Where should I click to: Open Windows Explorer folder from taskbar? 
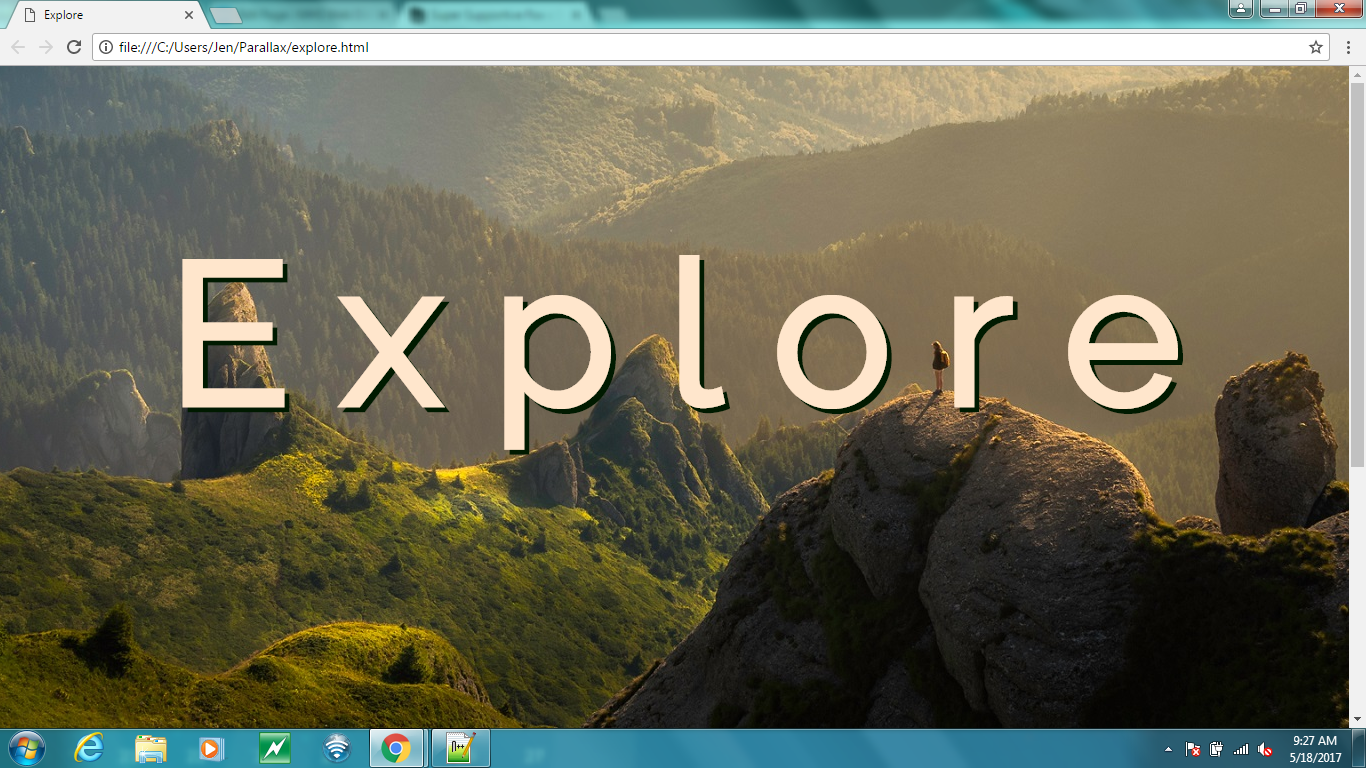point(151,748)
